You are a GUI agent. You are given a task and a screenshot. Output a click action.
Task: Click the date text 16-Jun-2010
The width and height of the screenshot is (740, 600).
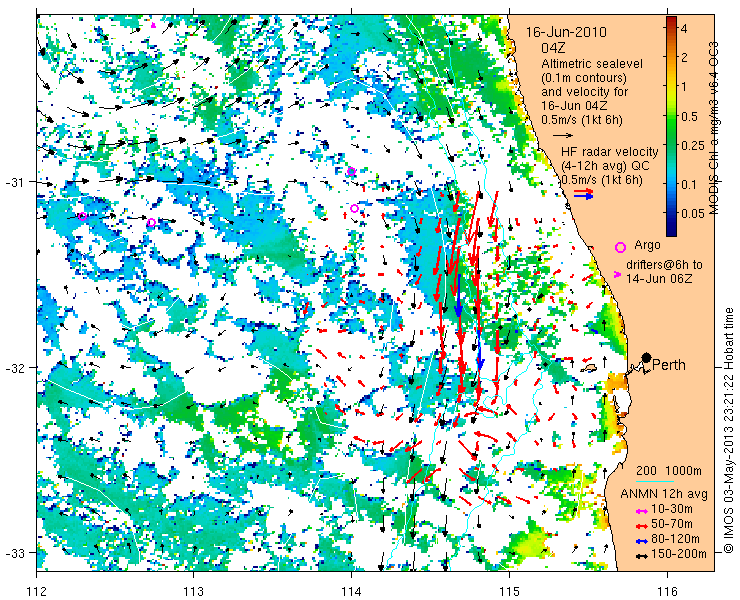[x=566, y=33]
